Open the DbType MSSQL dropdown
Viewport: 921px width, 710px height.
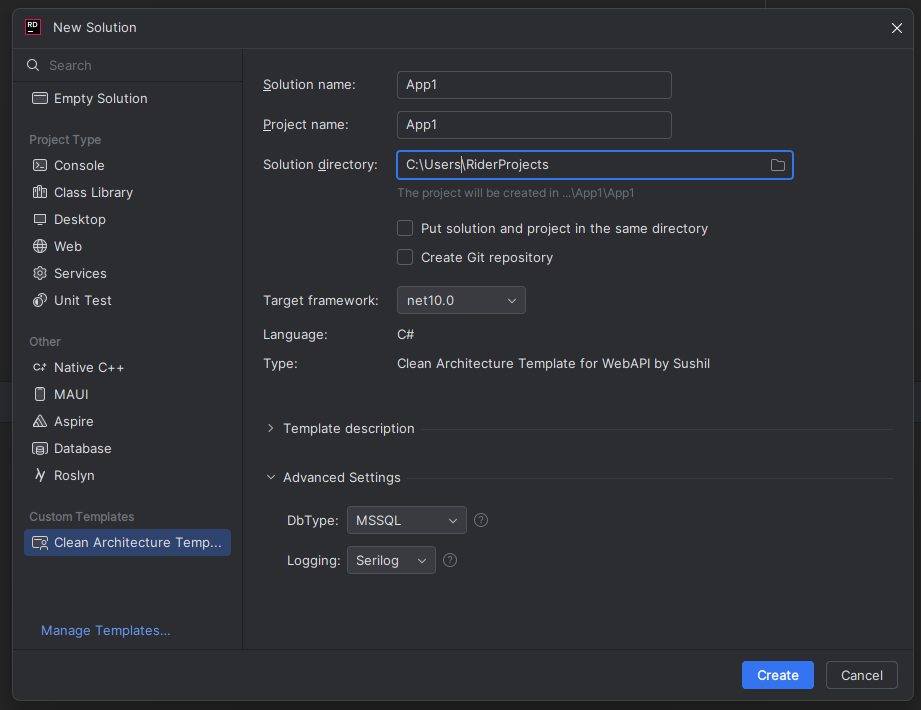[407, 520]
